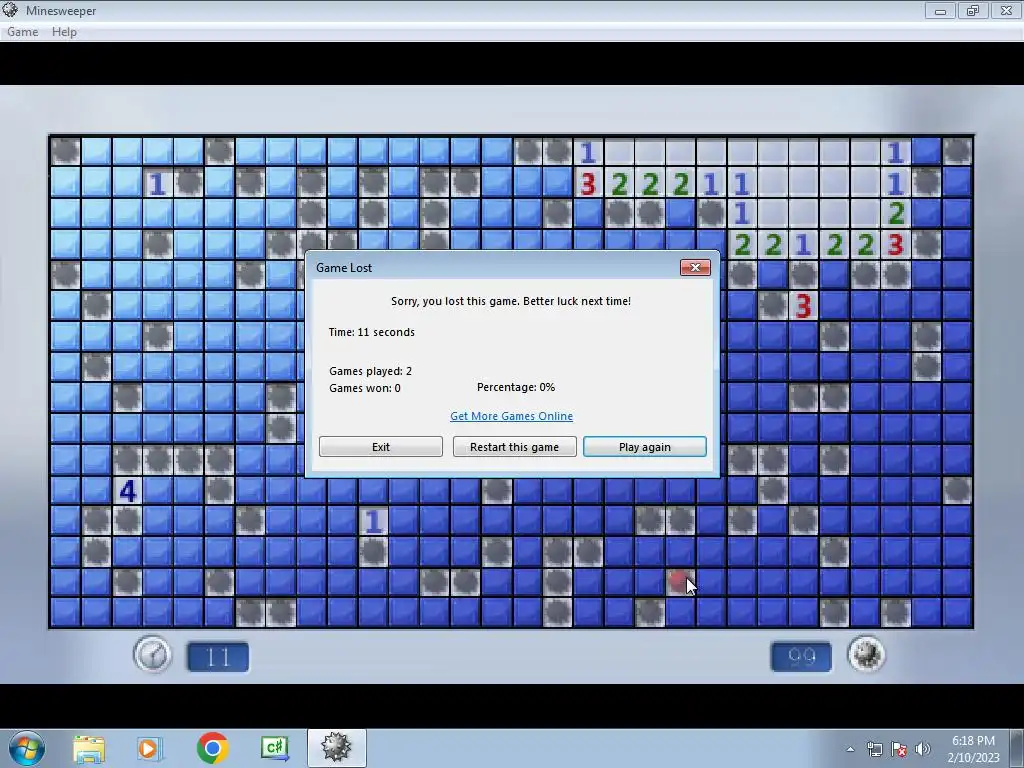This screenshot has width=1024, height=768.
Task: Start a new game with Play again
Action: 645,447
